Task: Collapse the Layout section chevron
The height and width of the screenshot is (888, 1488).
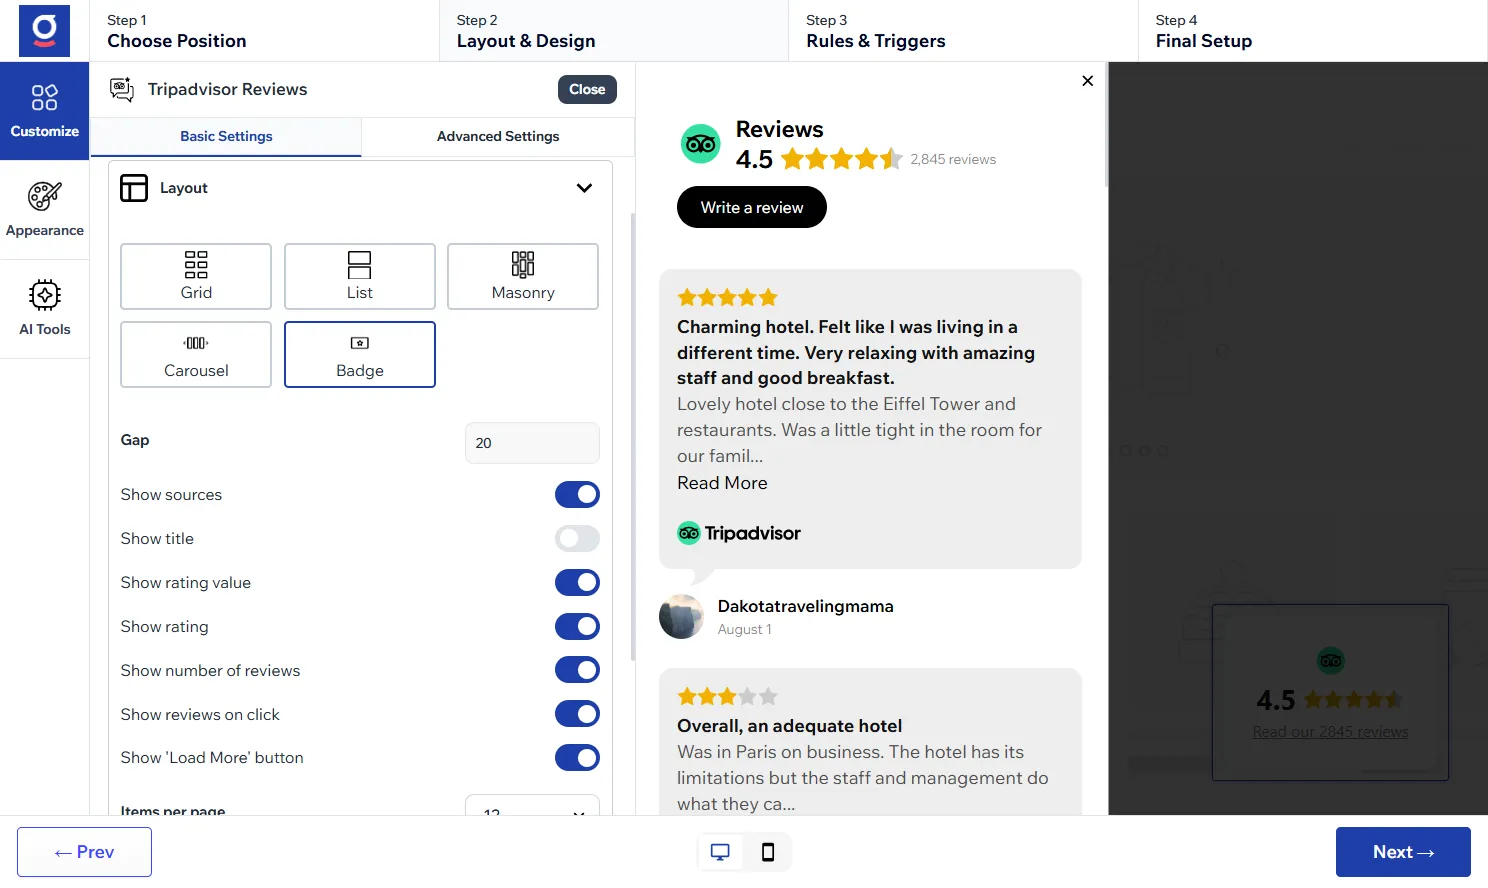Action: coord(584,188)
